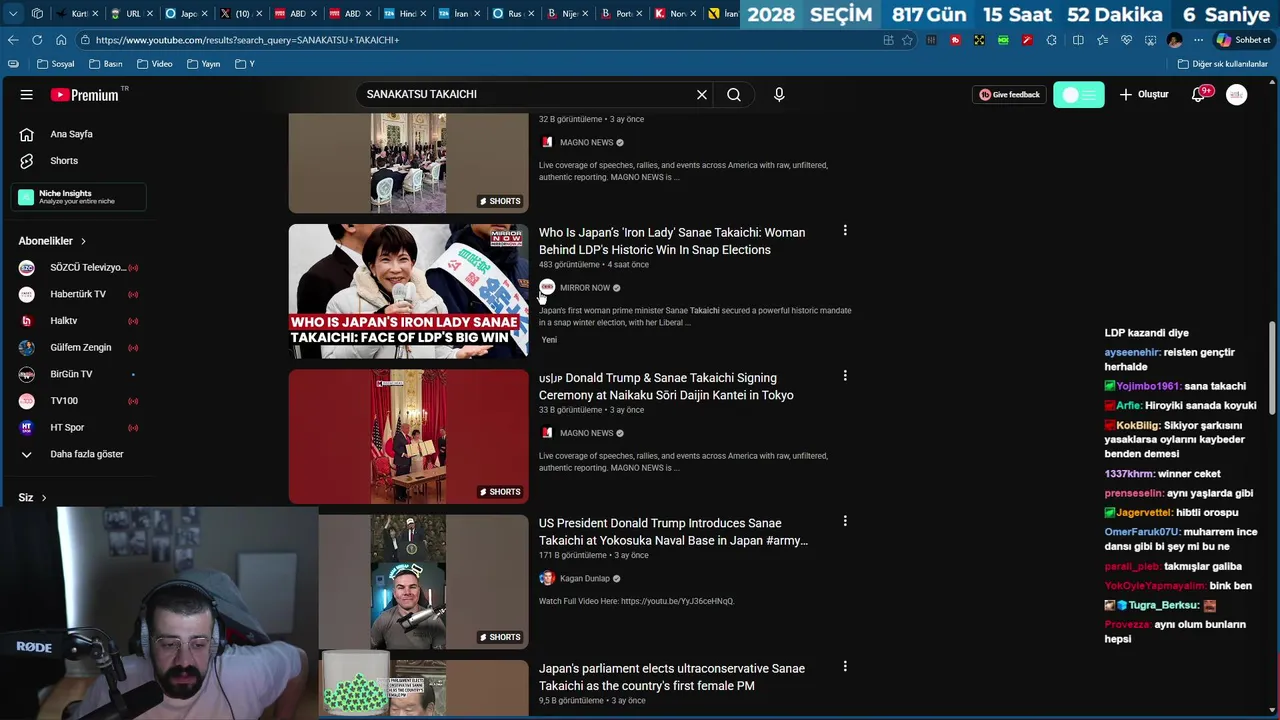Open the browser three-dots settings menu
The height and width of the screenshot is (720, 1280).
pos(1198,40)
